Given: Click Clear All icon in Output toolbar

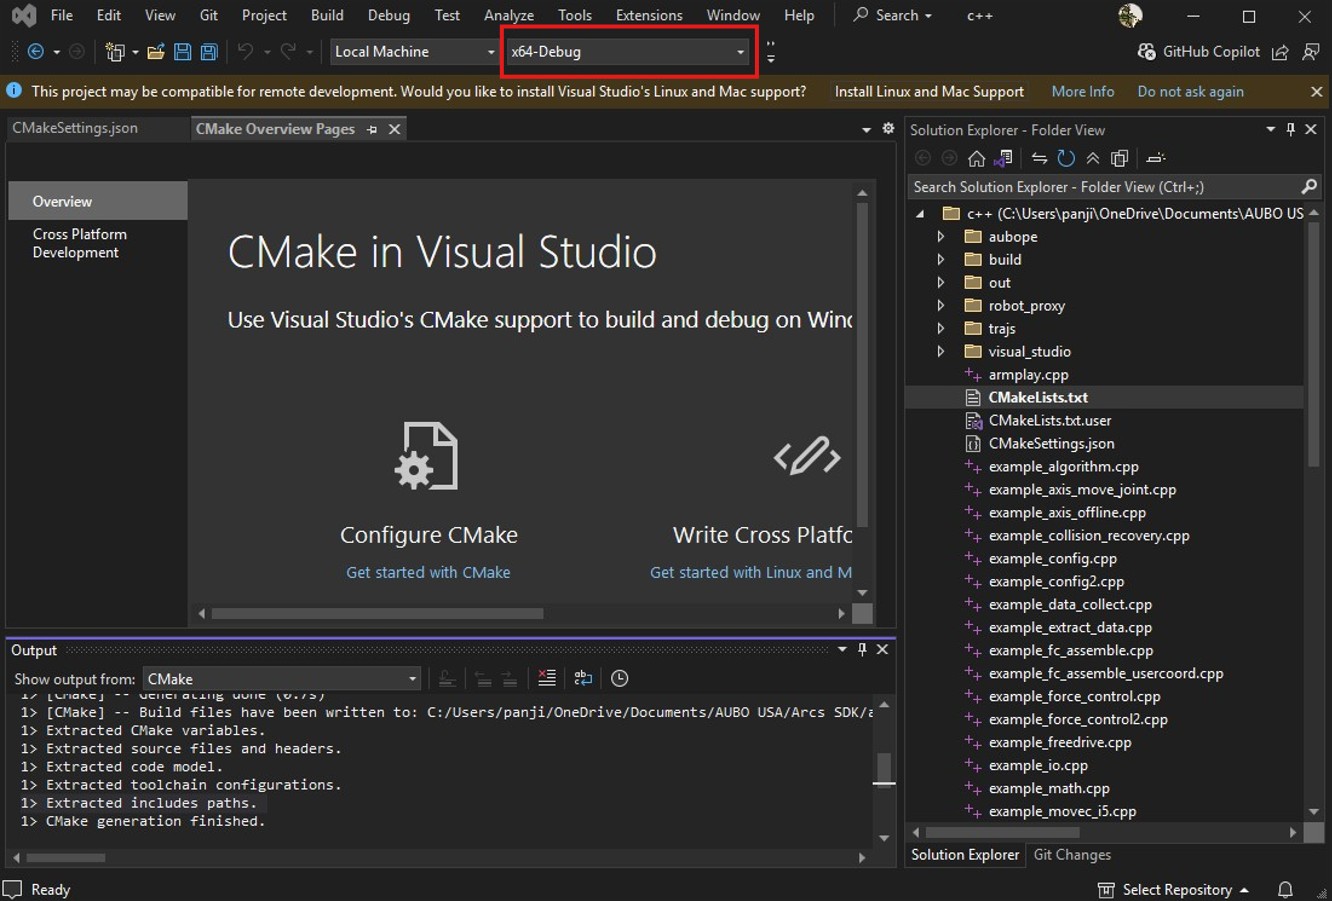Looking at the screenshot, I should click(x=547, y=679).
